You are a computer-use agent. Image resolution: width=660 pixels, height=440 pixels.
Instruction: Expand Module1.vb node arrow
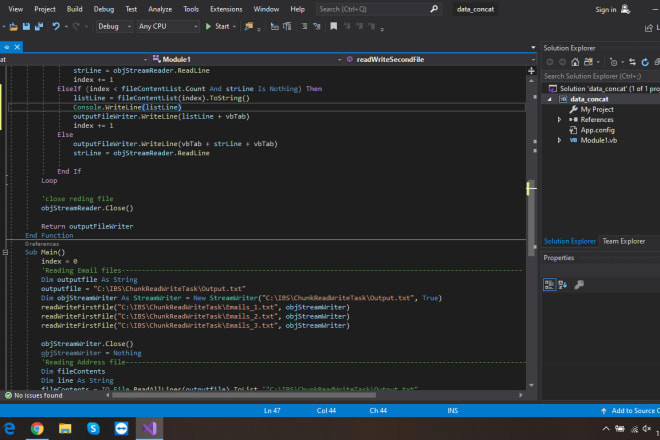click(559, 141)
